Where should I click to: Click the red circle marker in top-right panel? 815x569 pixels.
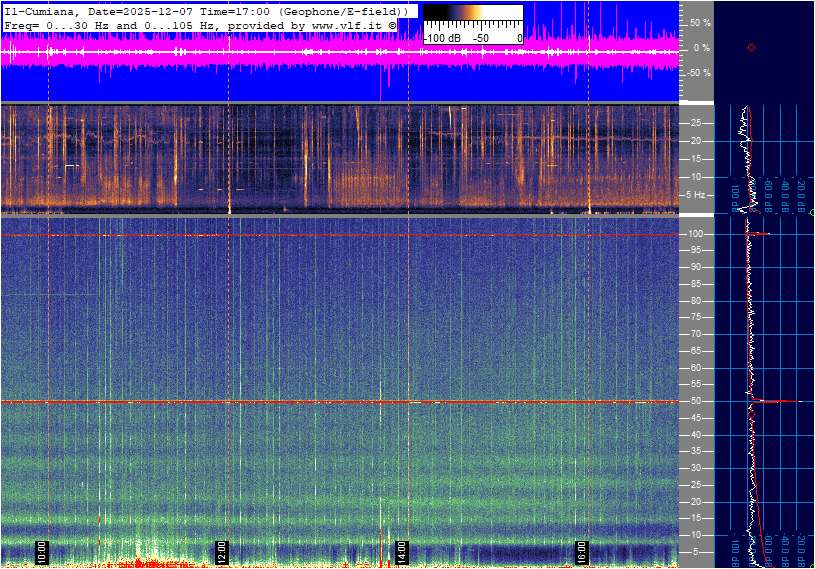coord(751,47)
